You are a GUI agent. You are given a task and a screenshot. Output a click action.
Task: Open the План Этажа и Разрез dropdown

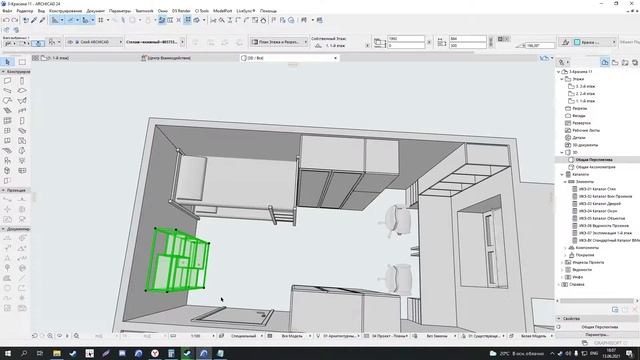[279, 42]
